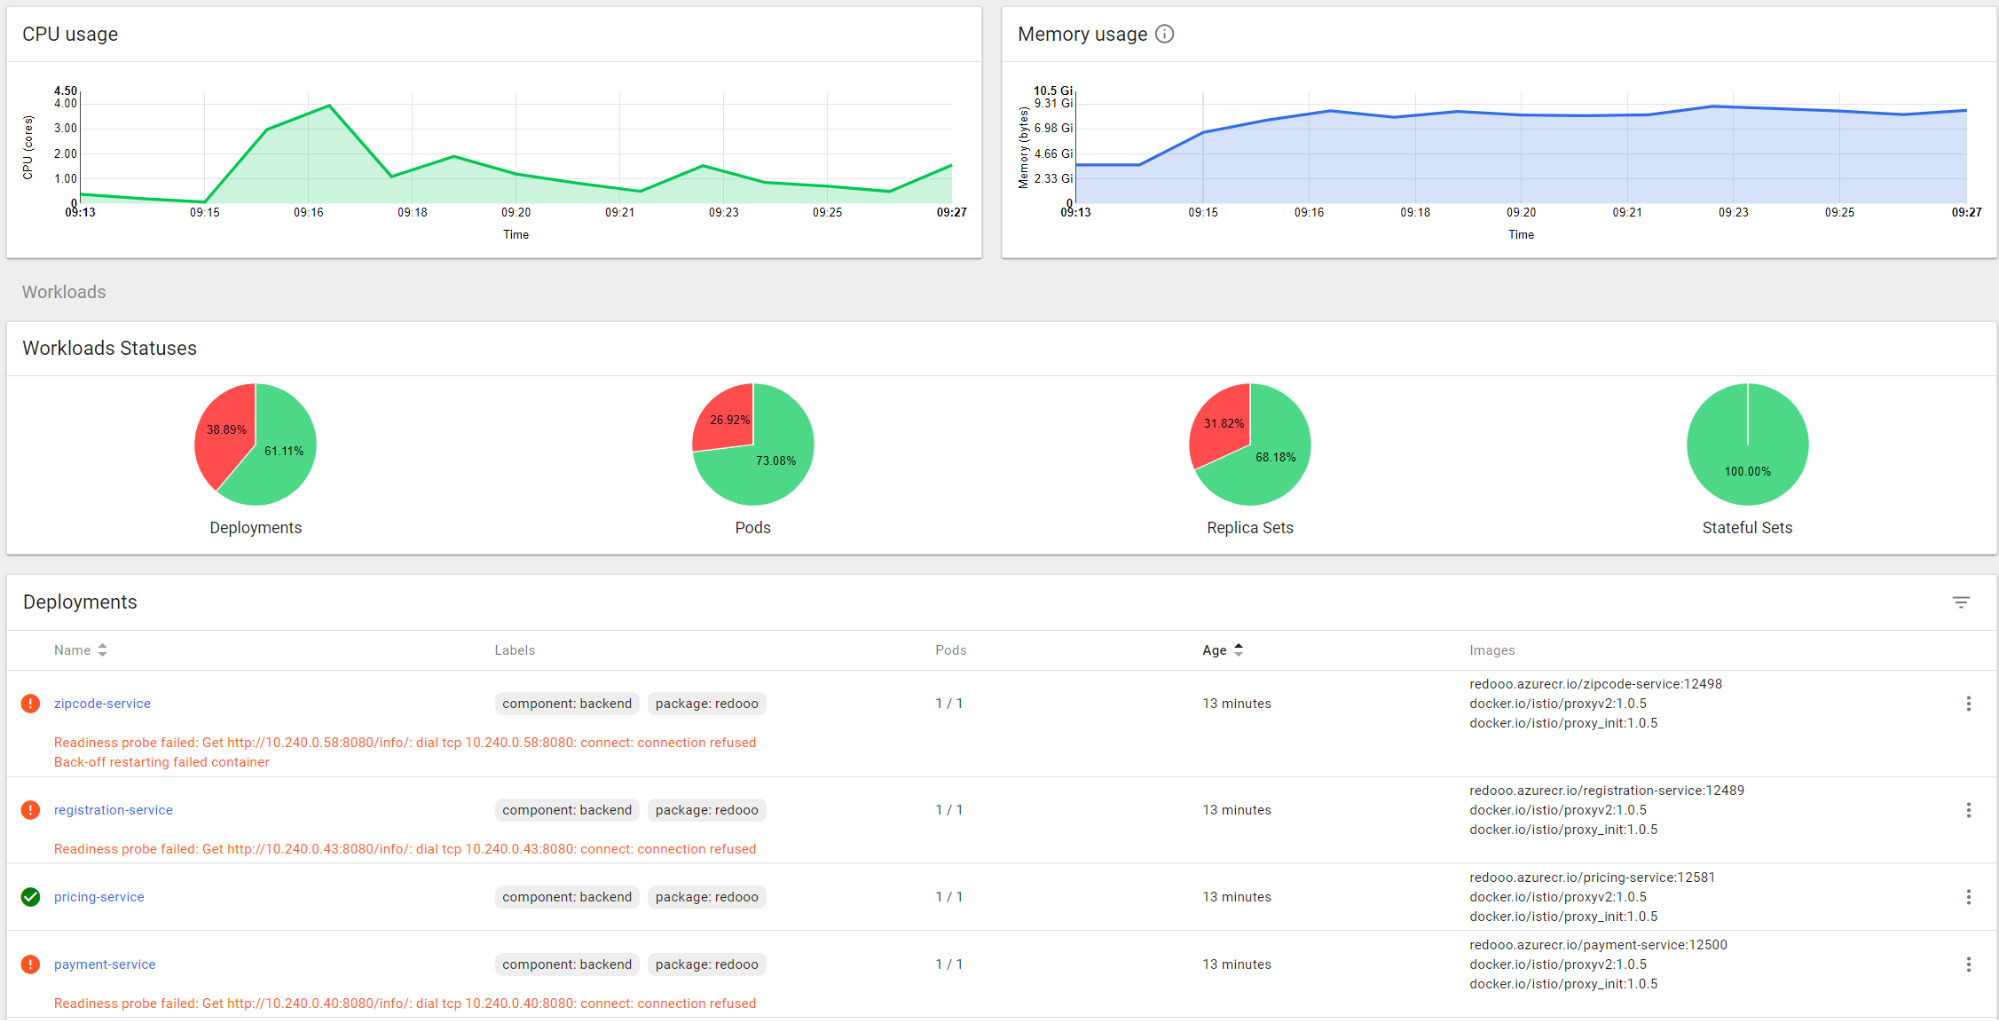Click 'component: backend' label on zipcode-service
Image resolution: width=1999 pixels, height=1021 pixels.
567,704
